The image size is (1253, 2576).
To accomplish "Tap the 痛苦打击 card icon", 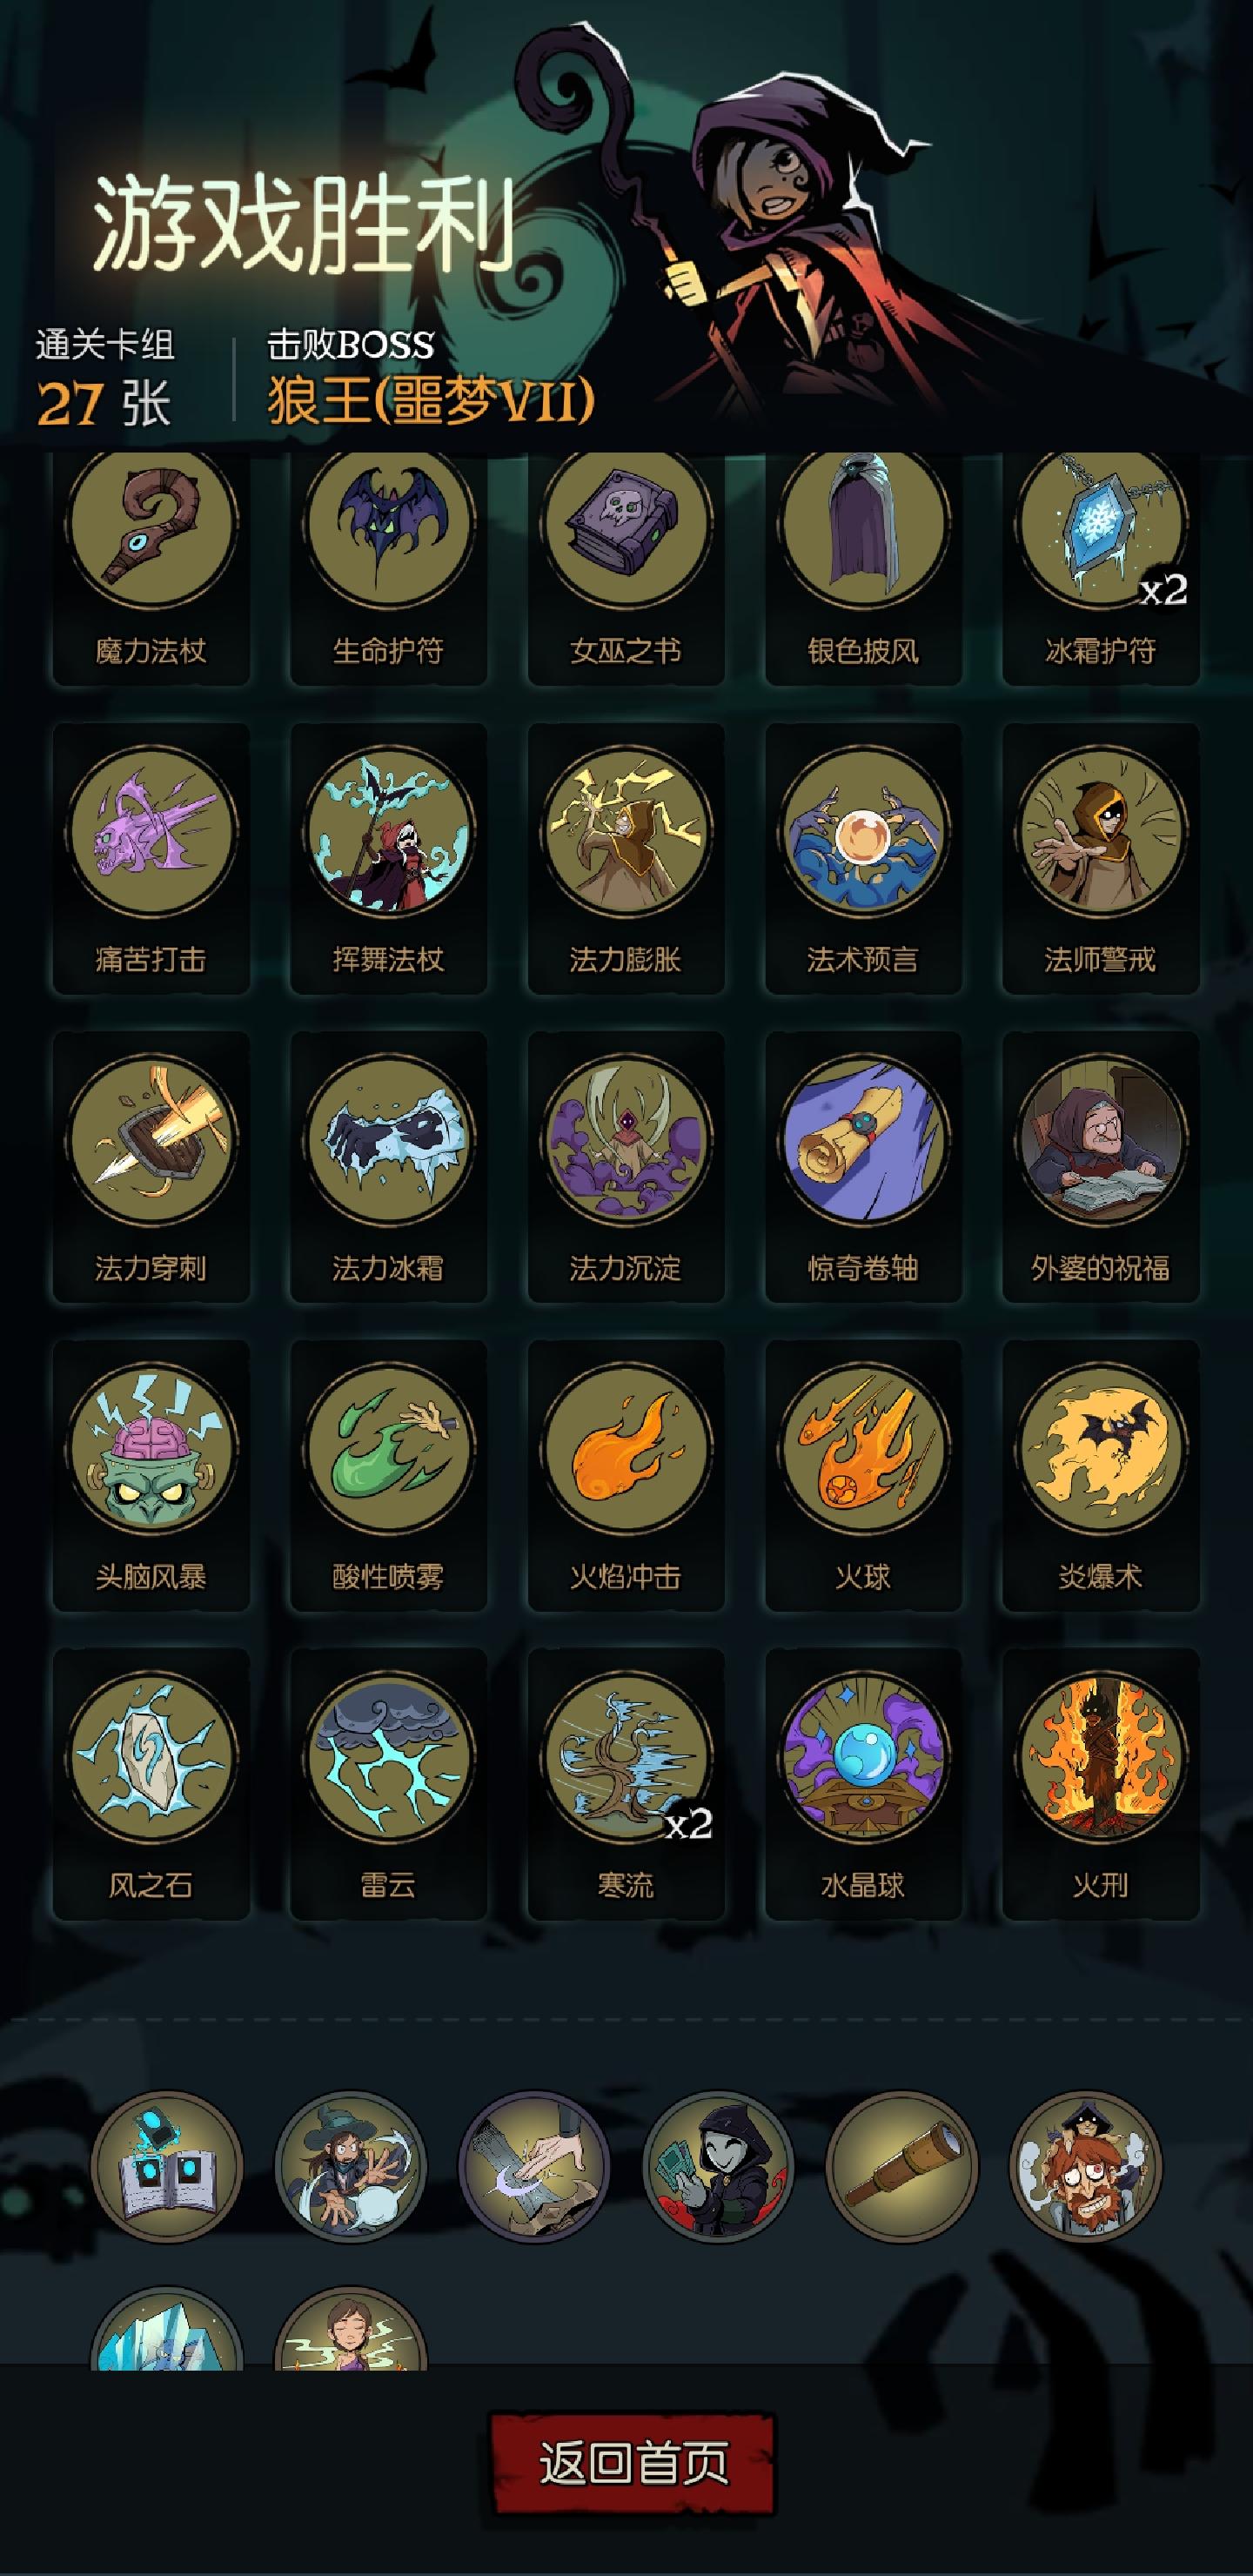I will pyautogui.click(x=151, y=832).
